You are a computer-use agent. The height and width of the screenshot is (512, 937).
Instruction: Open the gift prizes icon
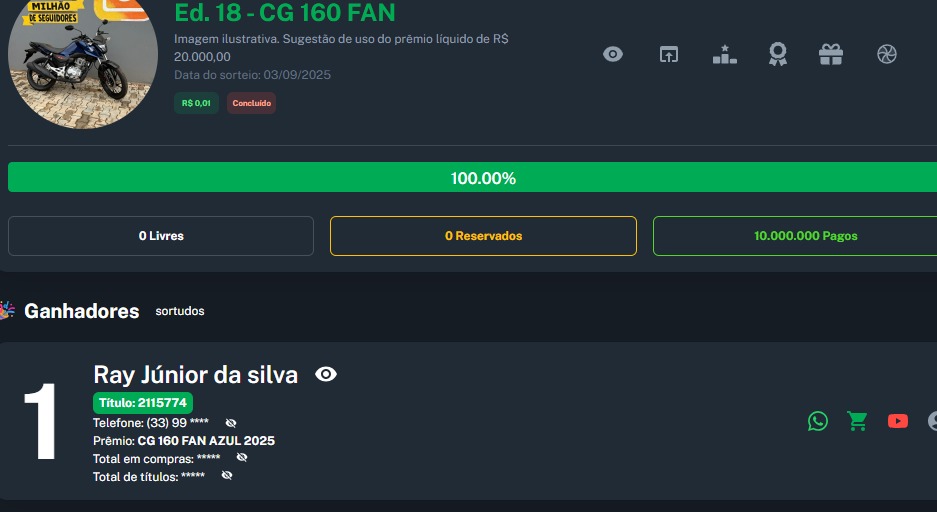[x=831, y=54]
